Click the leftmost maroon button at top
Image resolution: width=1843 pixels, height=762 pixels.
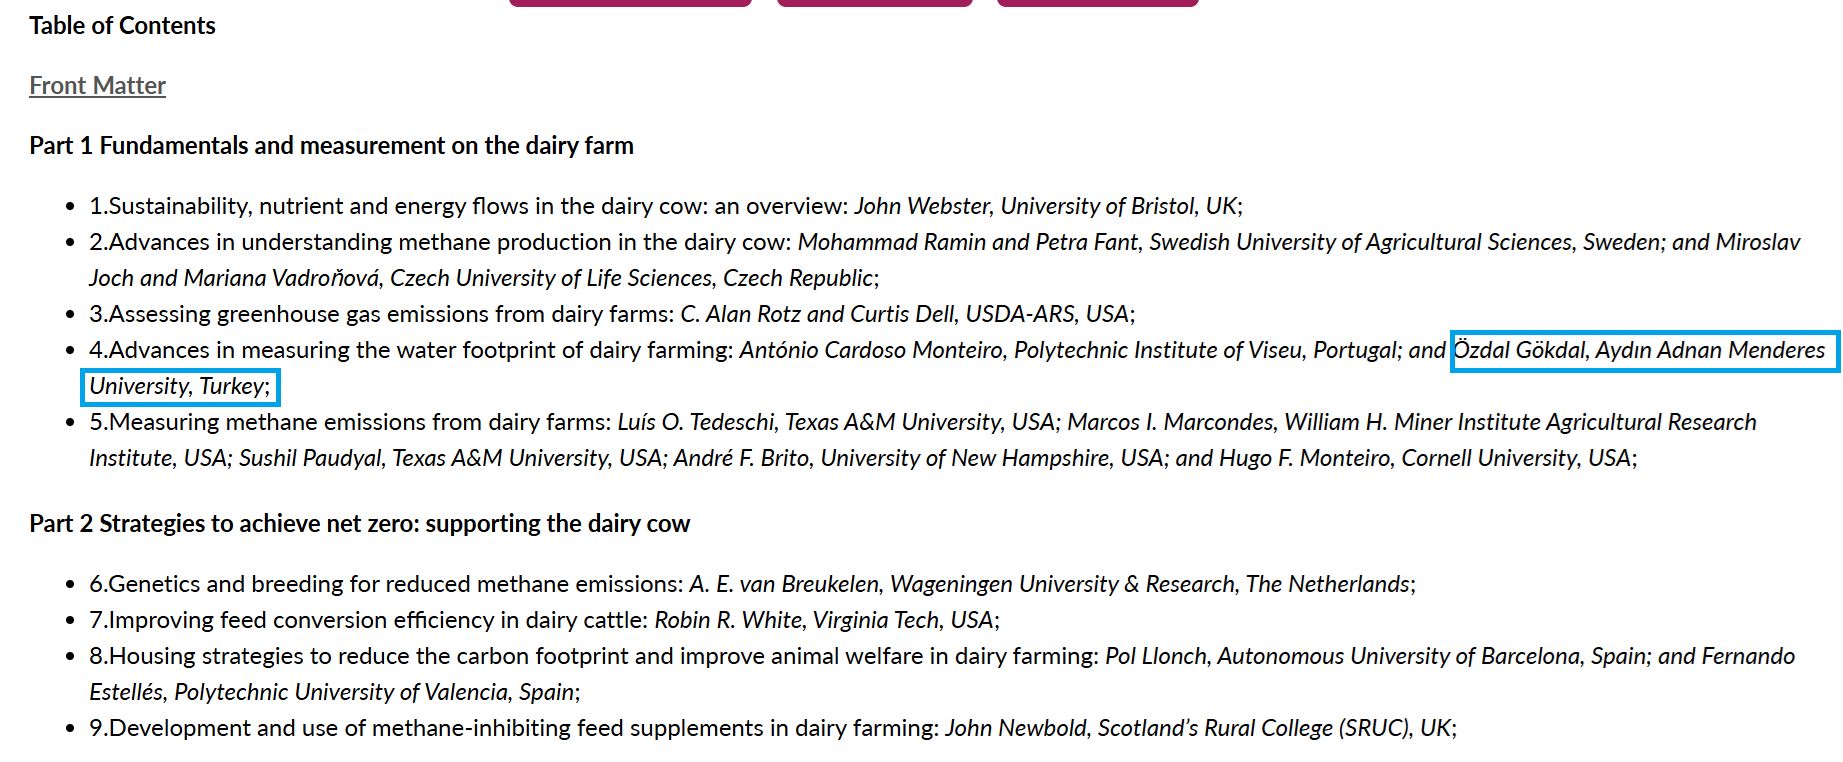pos(630,3)
